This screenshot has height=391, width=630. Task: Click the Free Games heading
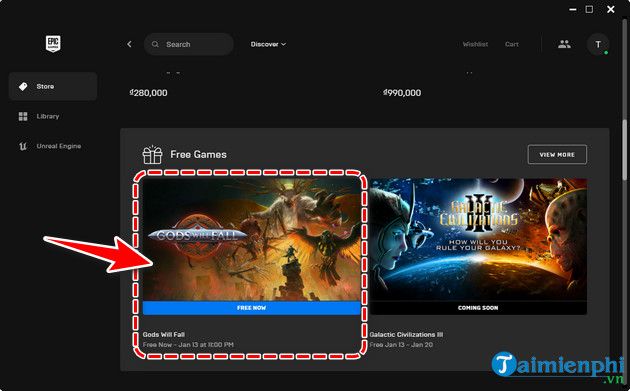tap(198, 154)
